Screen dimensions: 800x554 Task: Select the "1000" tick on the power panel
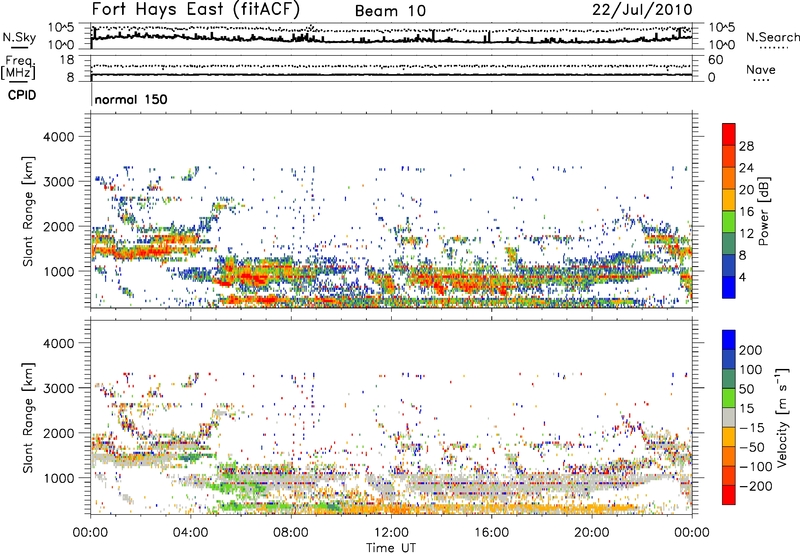click(59, 271)
